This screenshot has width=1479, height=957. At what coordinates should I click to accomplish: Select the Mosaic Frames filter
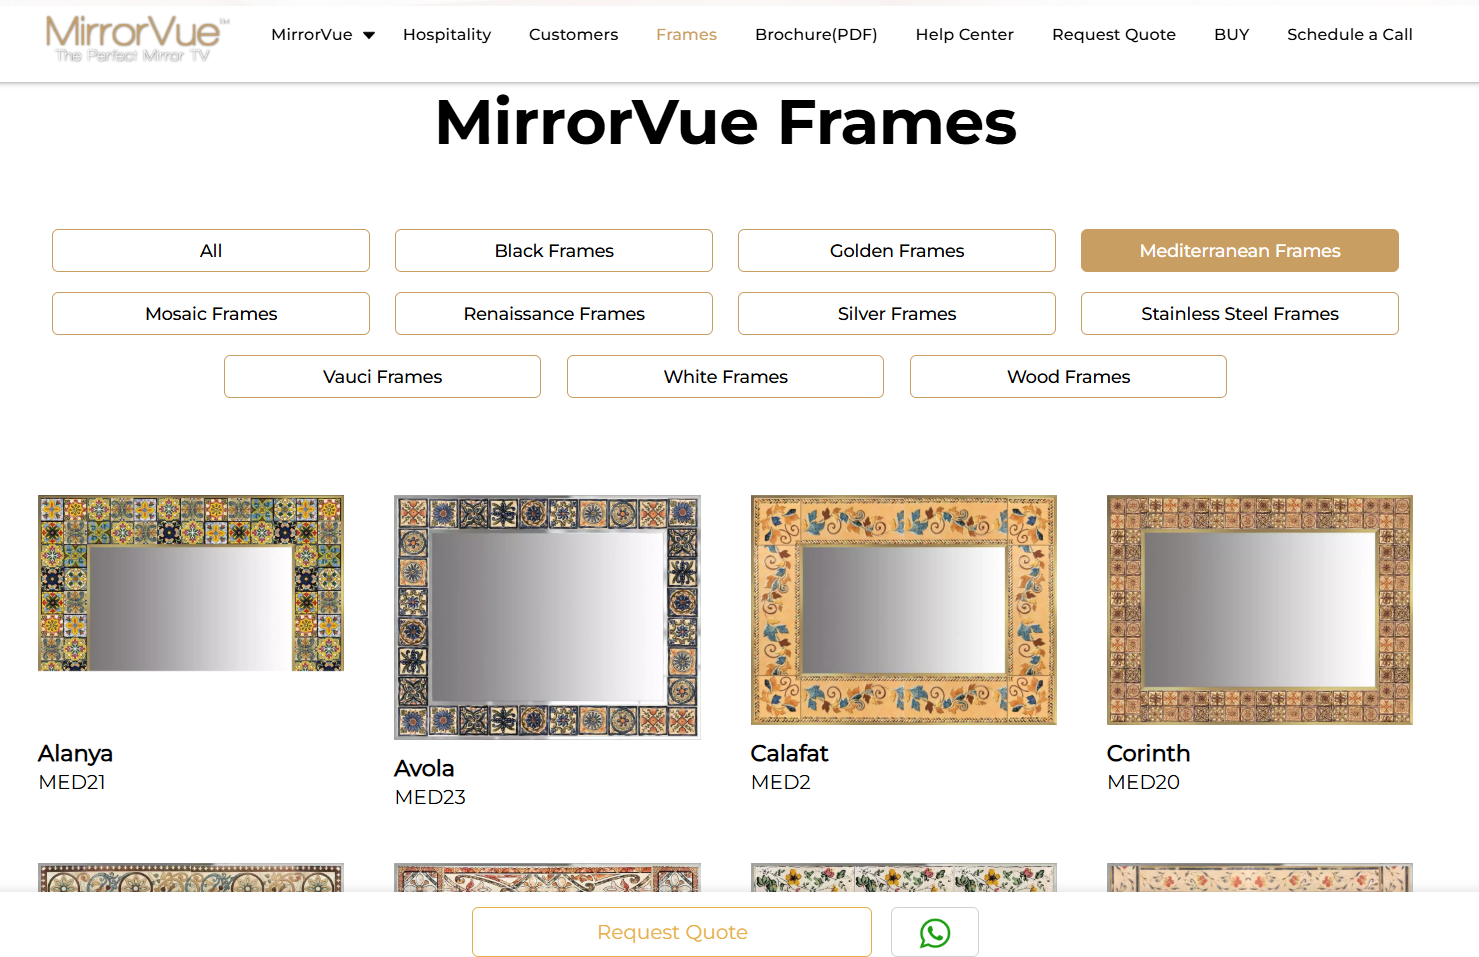(x=210, y=313)
